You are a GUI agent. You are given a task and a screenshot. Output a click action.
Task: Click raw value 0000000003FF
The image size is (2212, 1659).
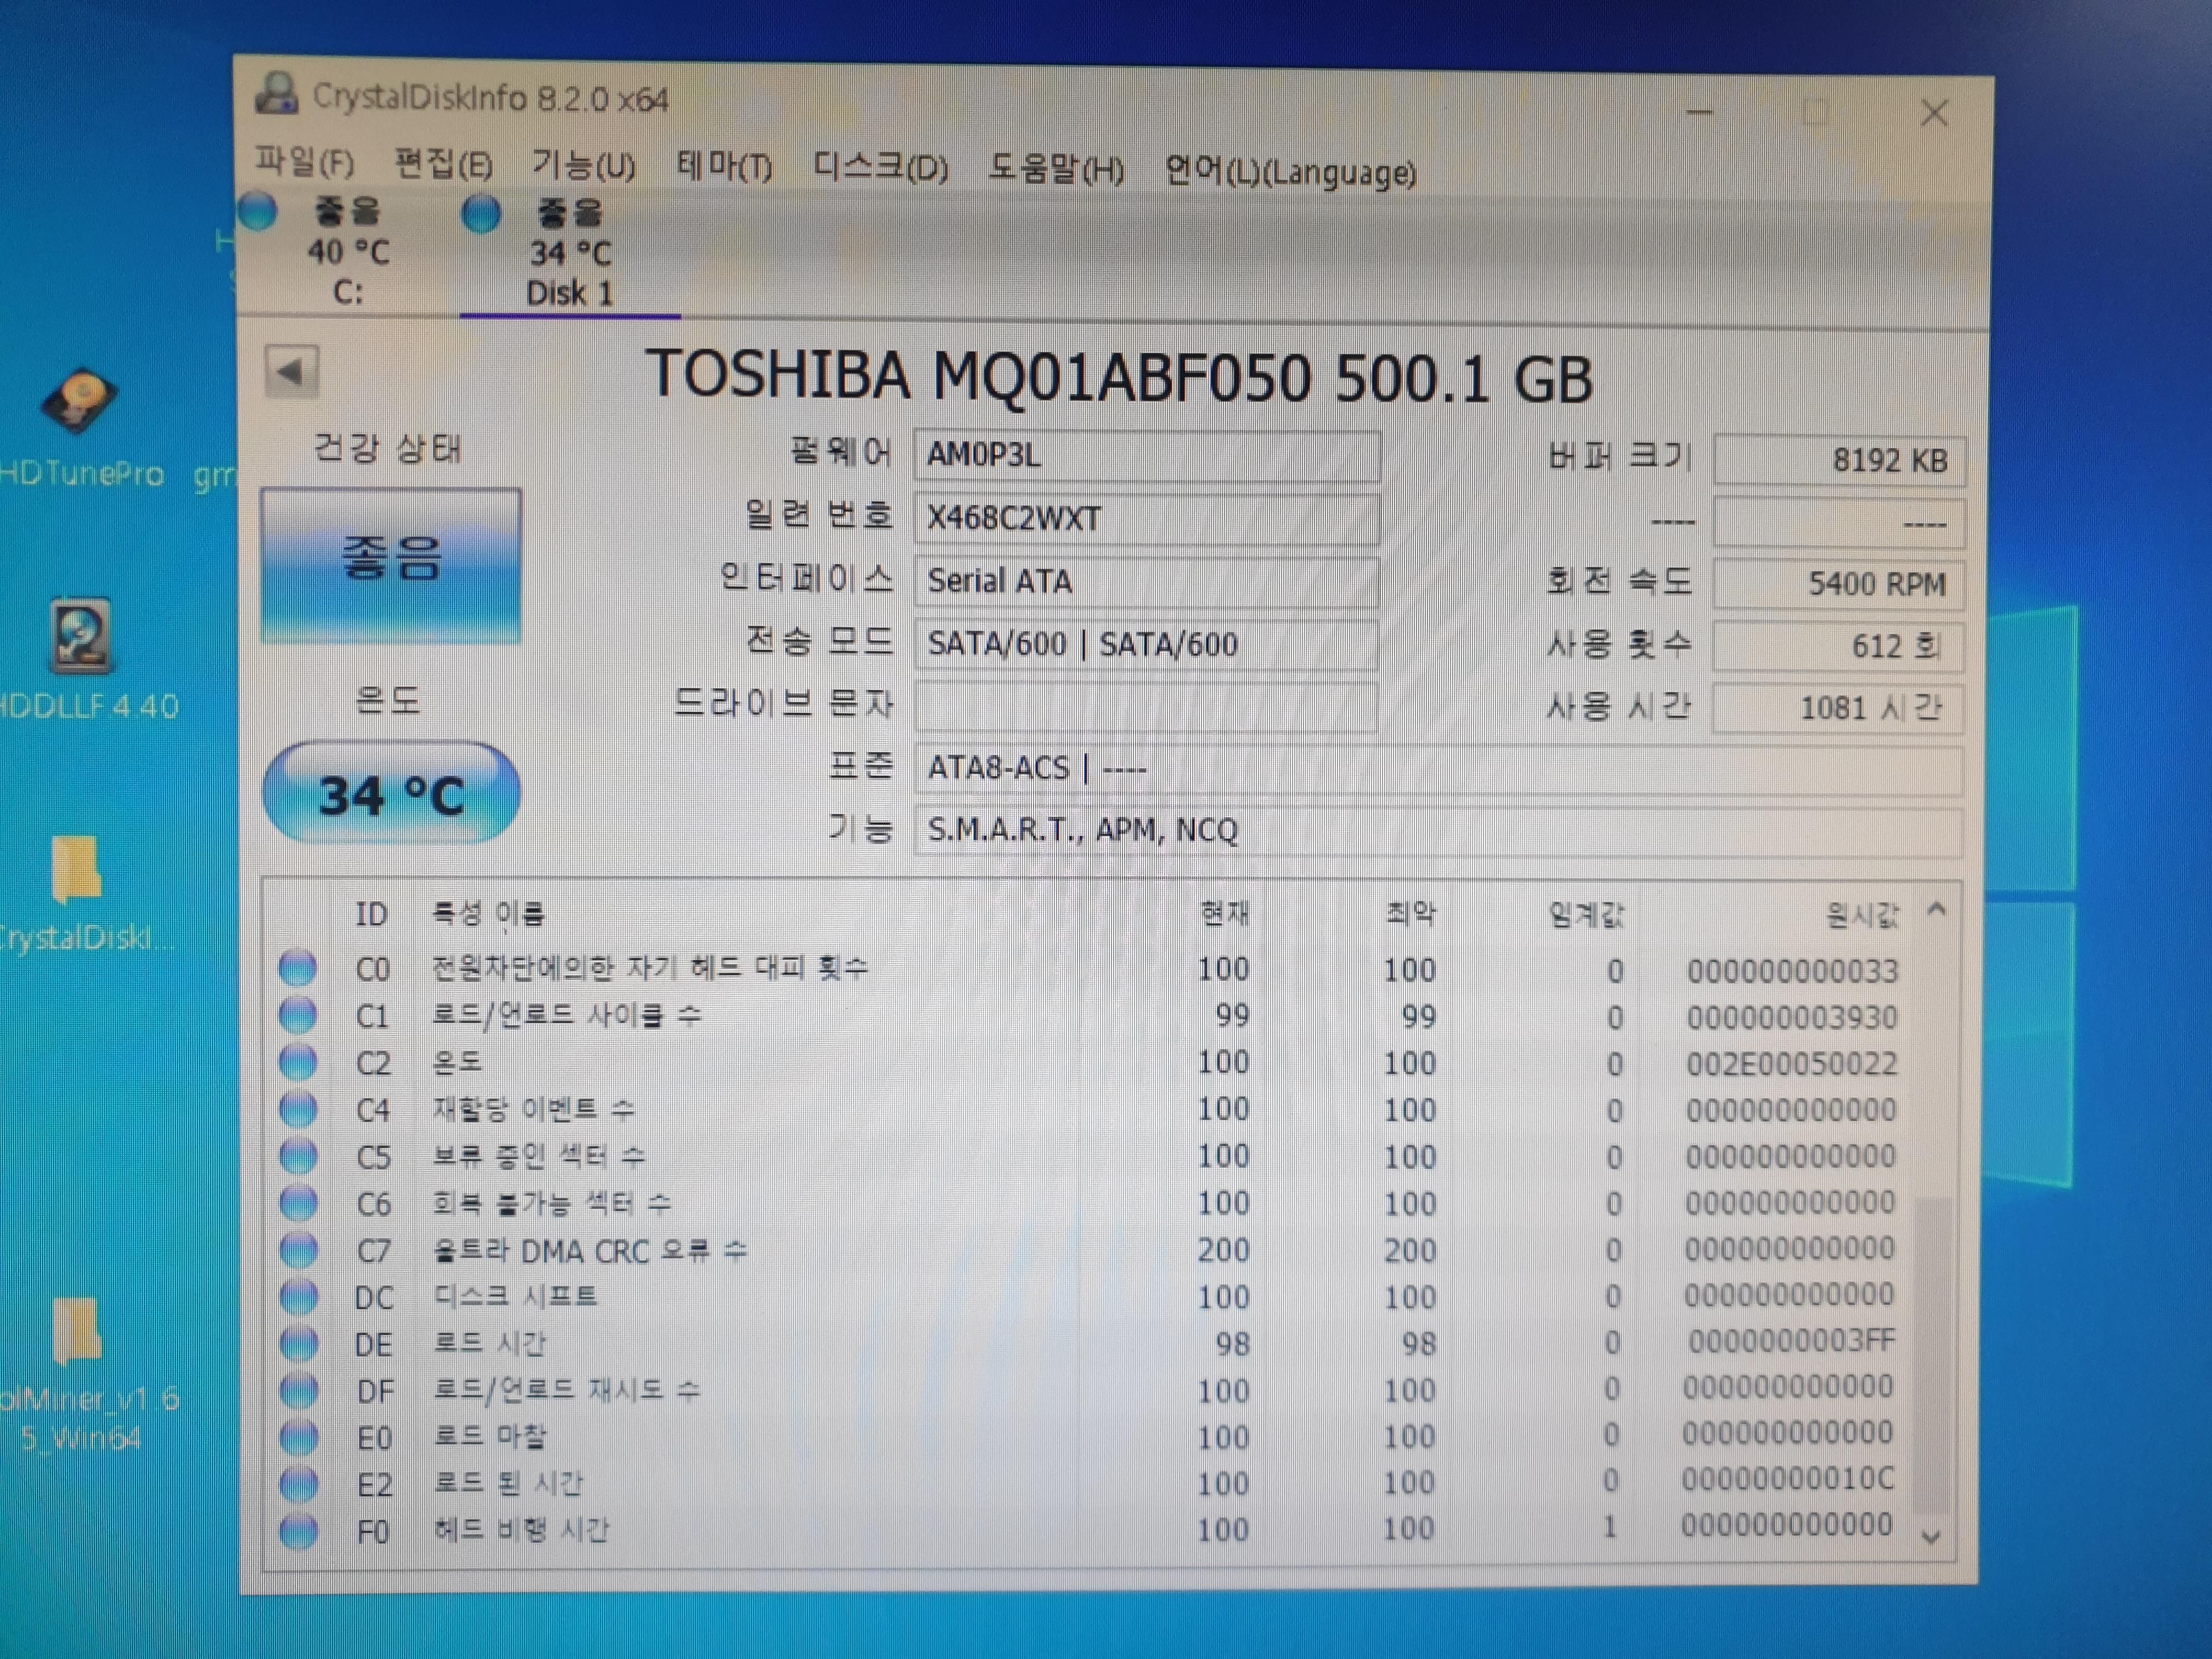point(1792,1340)
